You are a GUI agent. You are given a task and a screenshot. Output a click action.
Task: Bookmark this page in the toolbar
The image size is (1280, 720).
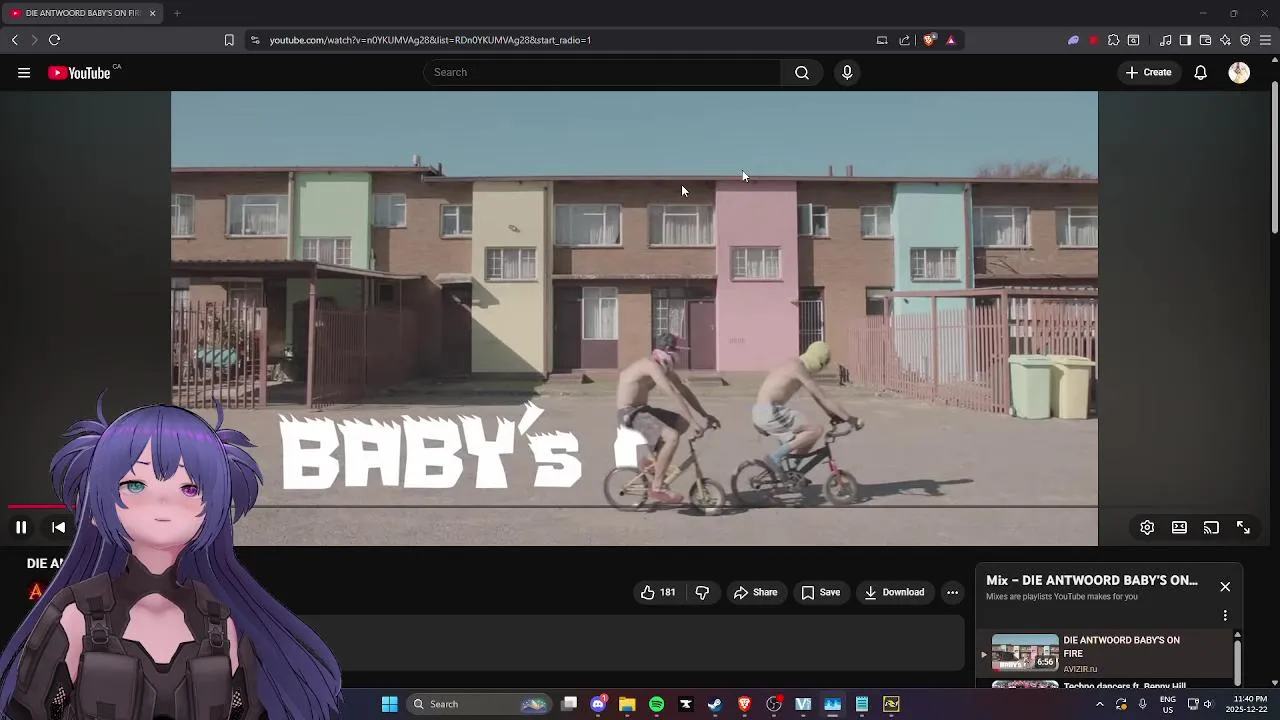[229, 40]
